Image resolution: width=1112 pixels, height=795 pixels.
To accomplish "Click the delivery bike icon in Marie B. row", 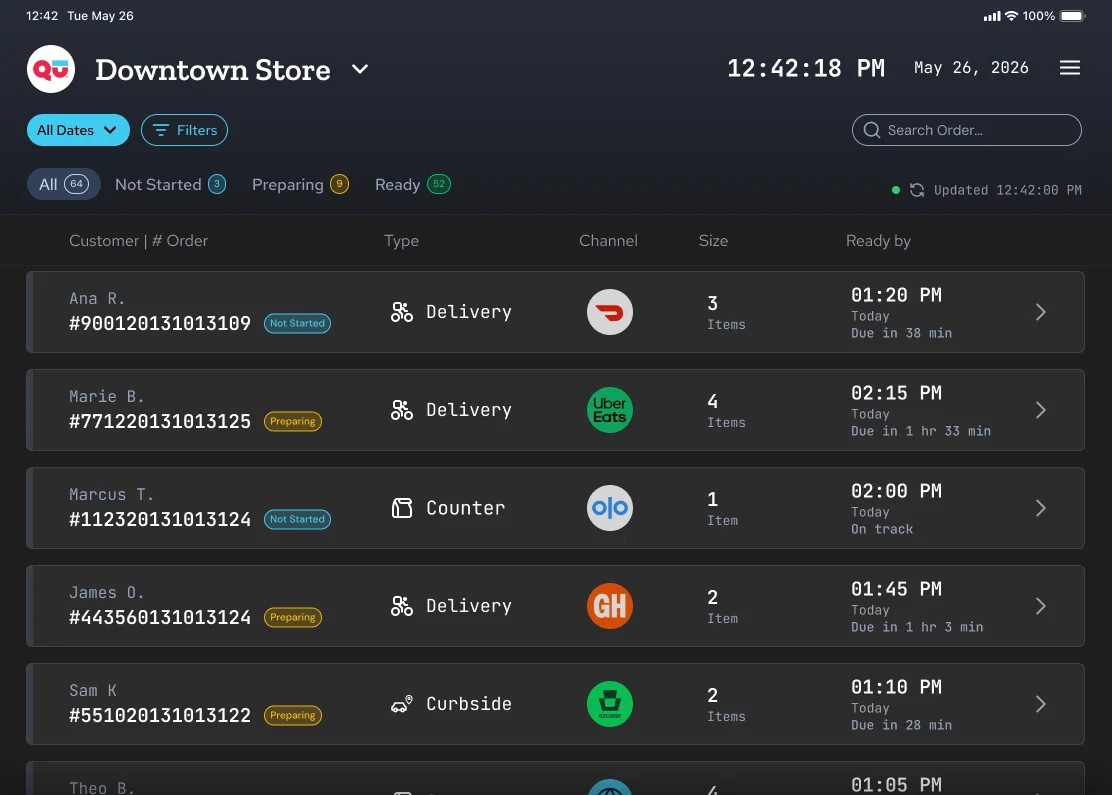I will coord(402,410).
